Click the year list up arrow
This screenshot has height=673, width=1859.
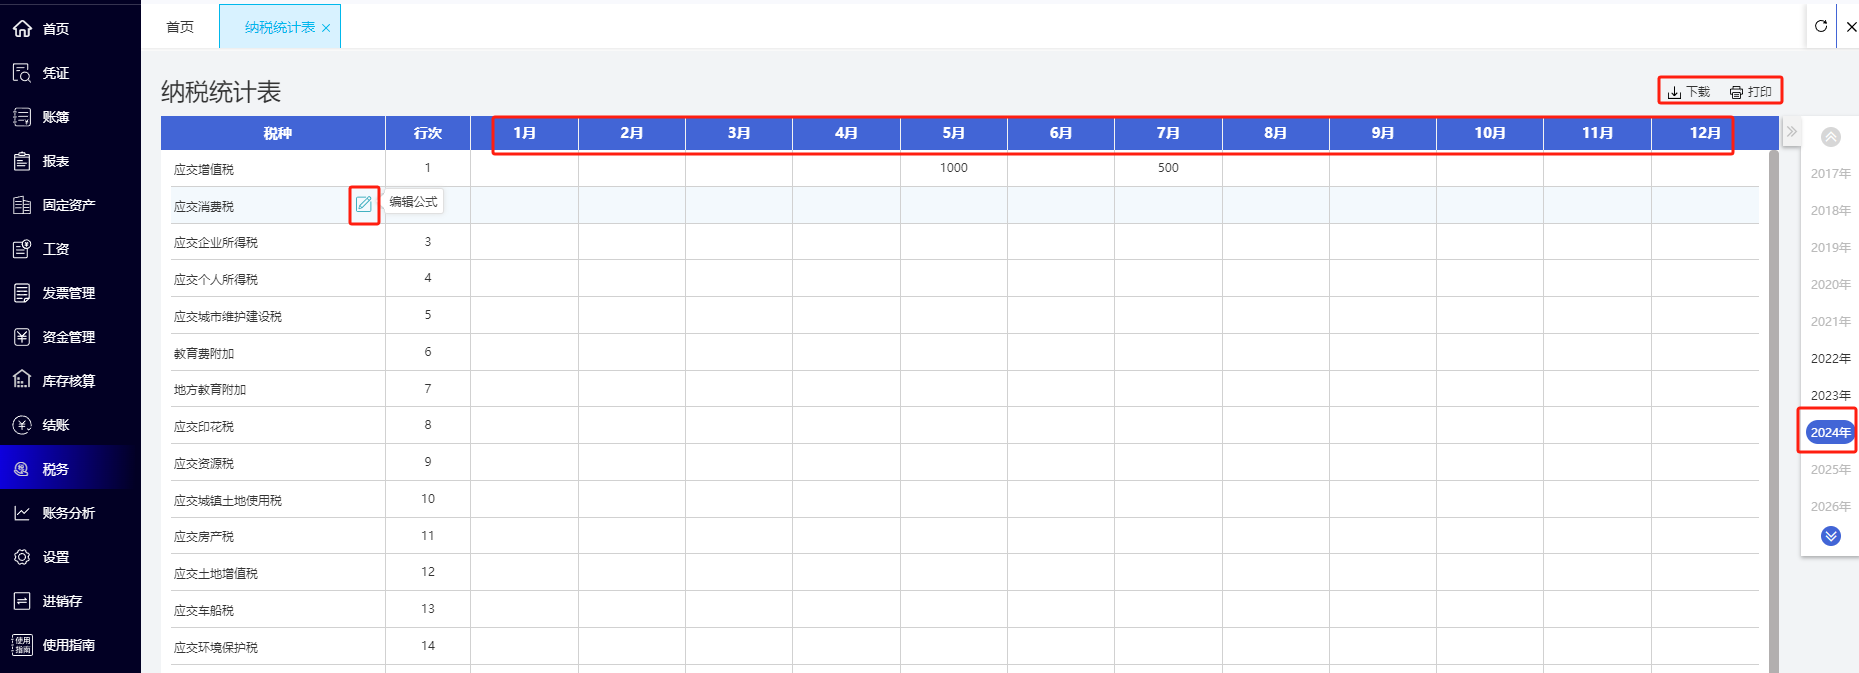[x=1831, y=137]
